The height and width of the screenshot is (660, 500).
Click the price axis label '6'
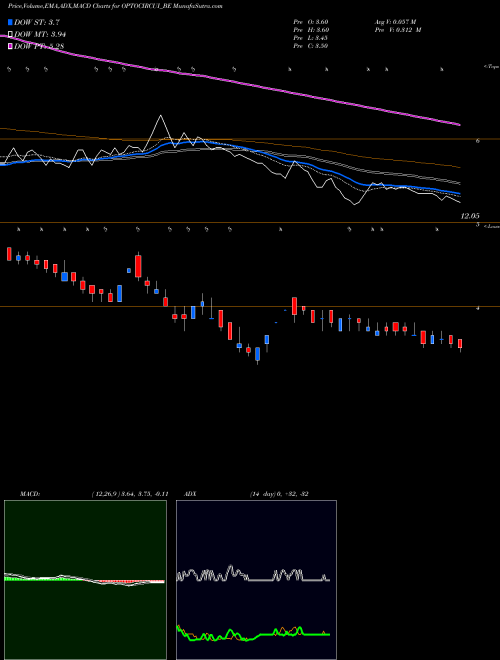[478, 141]
